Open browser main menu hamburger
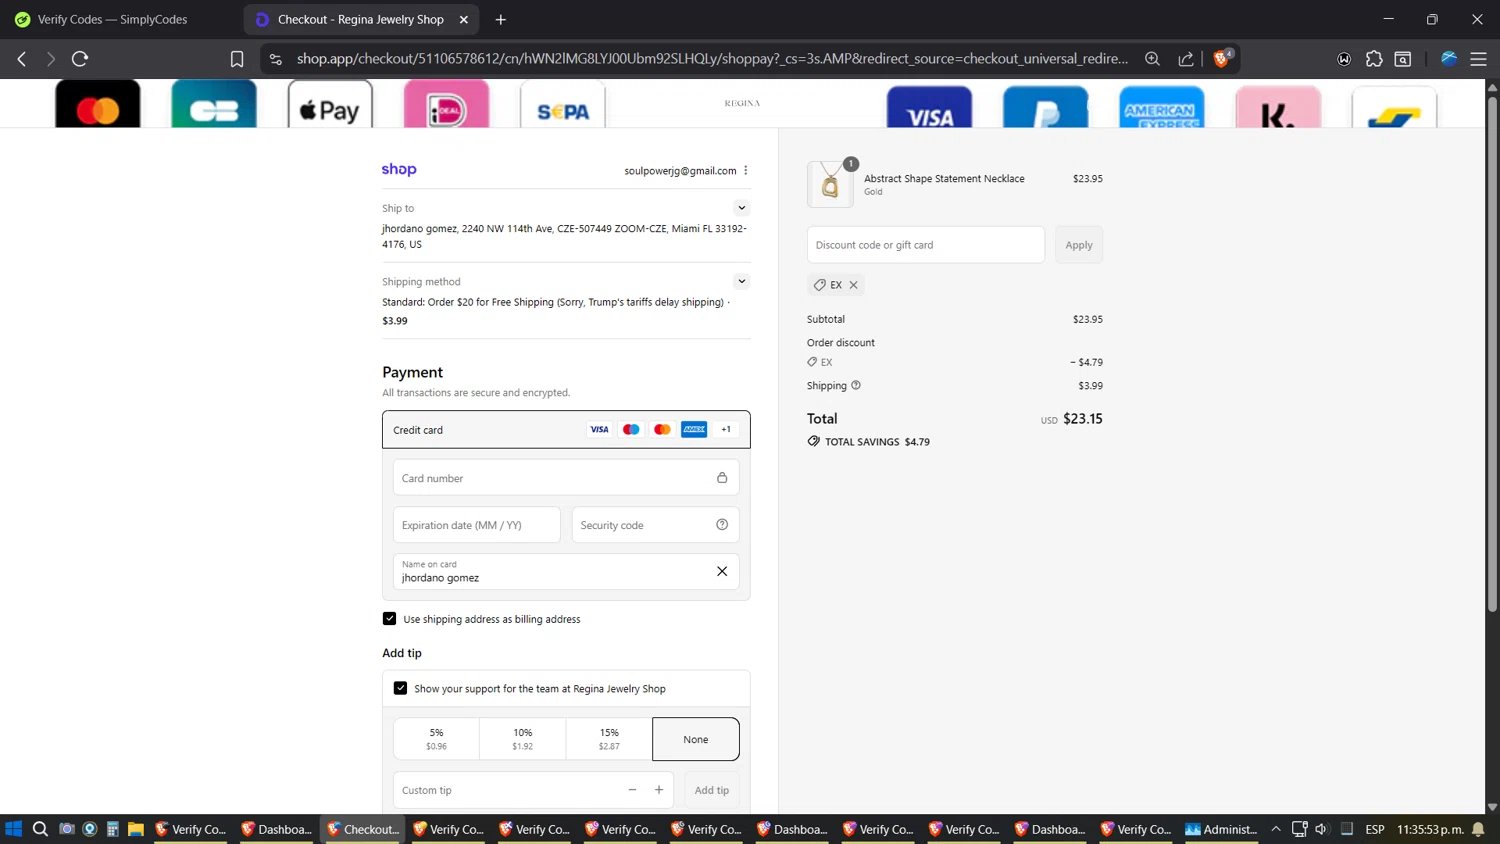This screenshot has height=844, width=1500. [x=1478, y=59]
